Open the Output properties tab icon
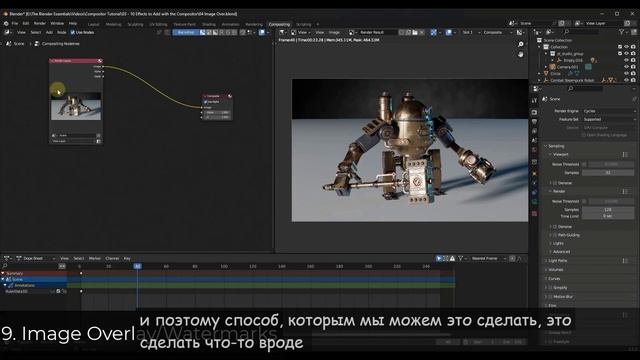This screenshot has width=640, height=360. pos(534,122)
